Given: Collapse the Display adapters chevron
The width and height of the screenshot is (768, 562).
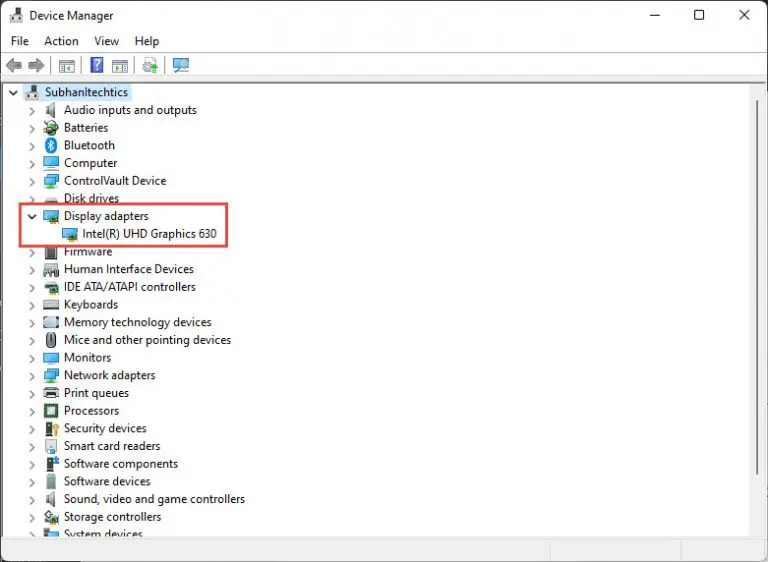Looking at the screenshot, I should pos(32,216).
